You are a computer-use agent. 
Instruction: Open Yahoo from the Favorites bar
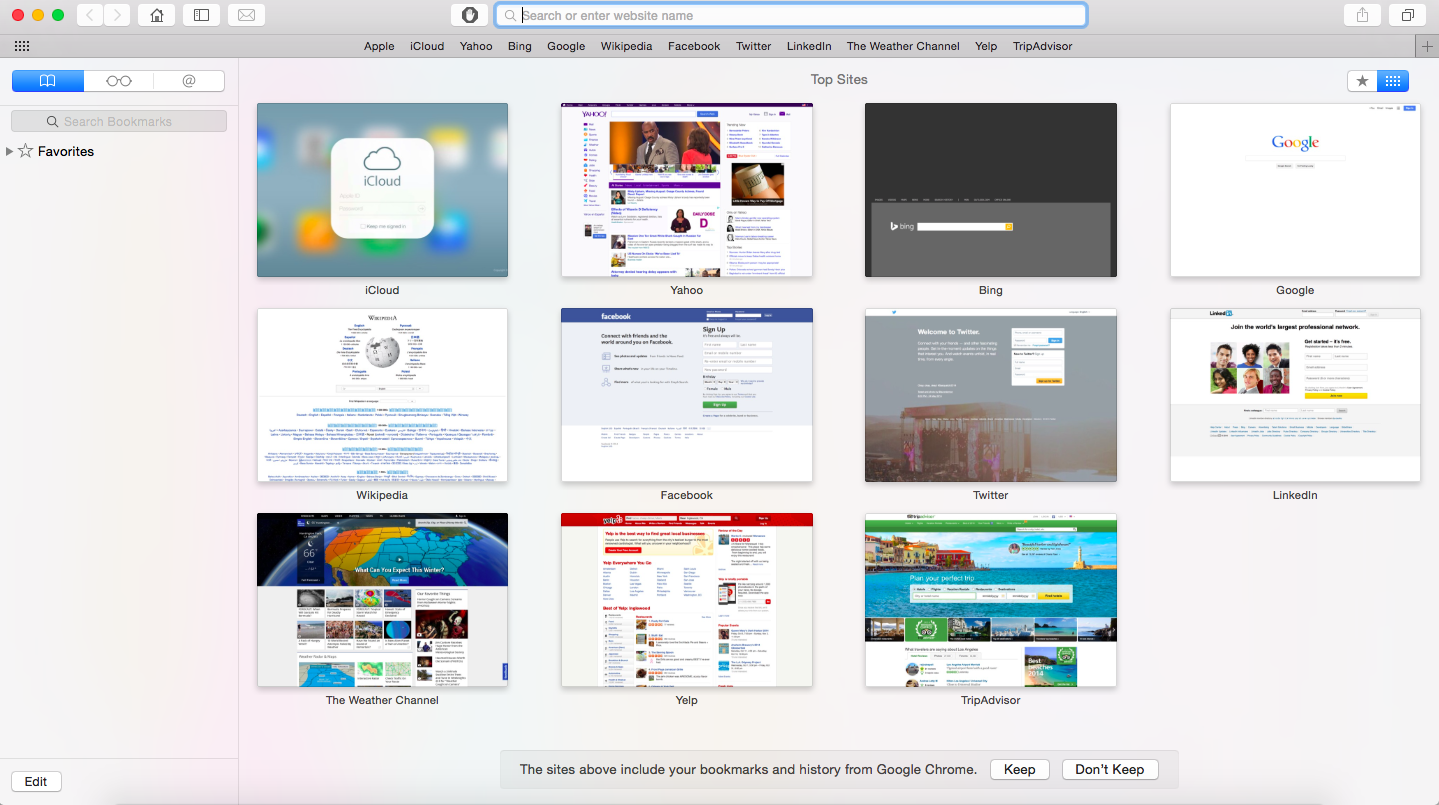(476, 46)
